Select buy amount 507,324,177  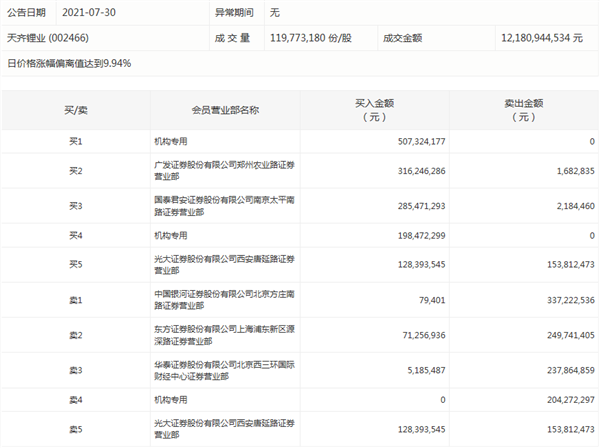point(422,142)
